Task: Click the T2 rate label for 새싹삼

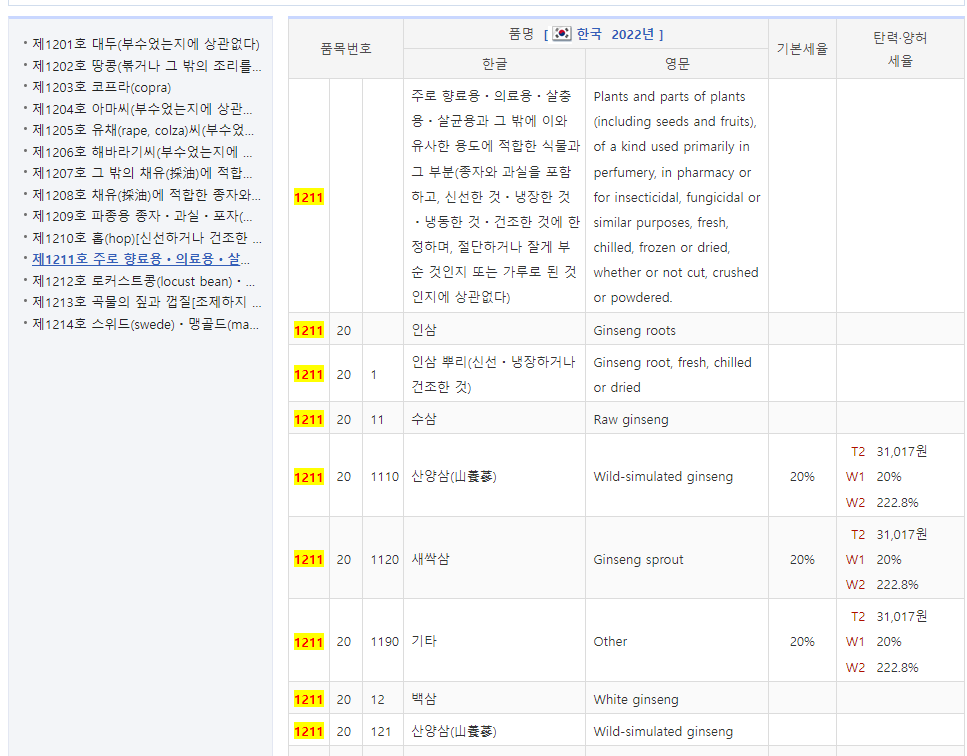Action: [x=858, y=534]
